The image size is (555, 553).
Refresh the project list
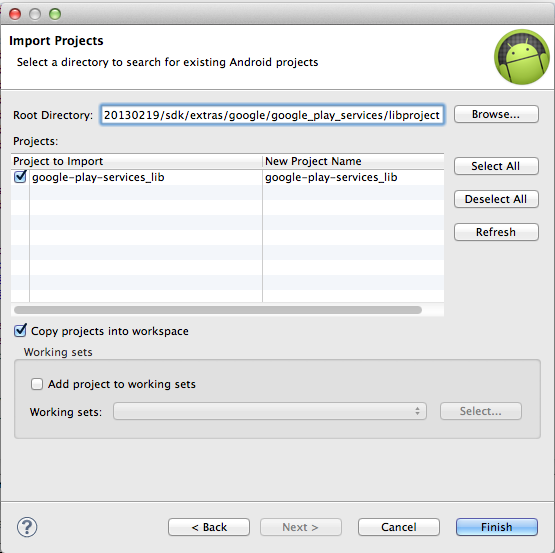click(496, 232)
